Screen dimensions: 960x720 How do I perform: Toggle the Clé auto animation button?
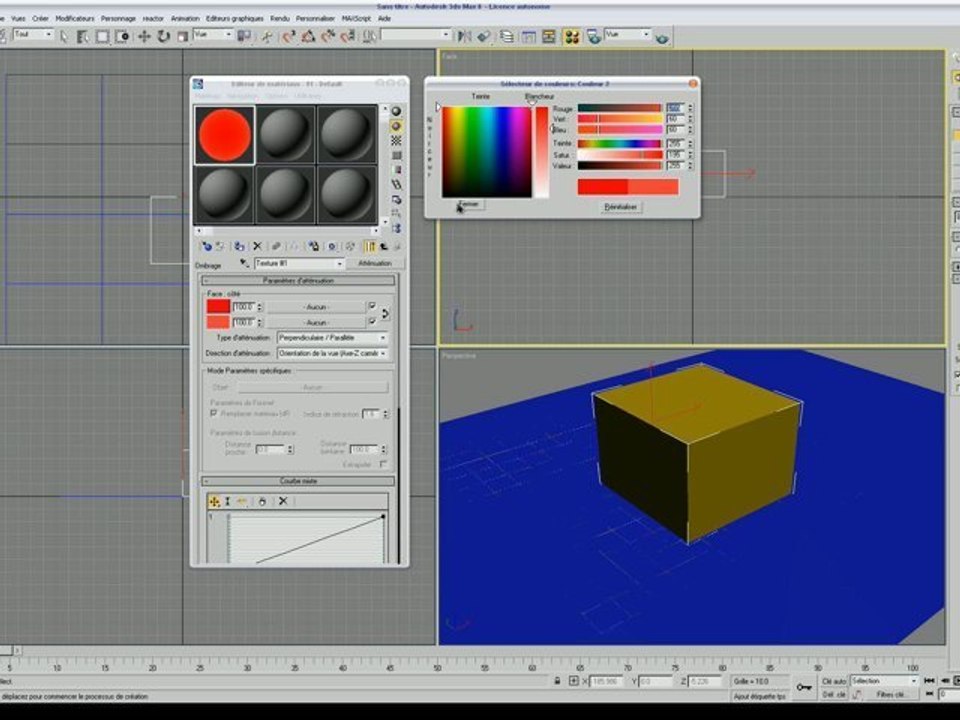click(x=833, y=681)
